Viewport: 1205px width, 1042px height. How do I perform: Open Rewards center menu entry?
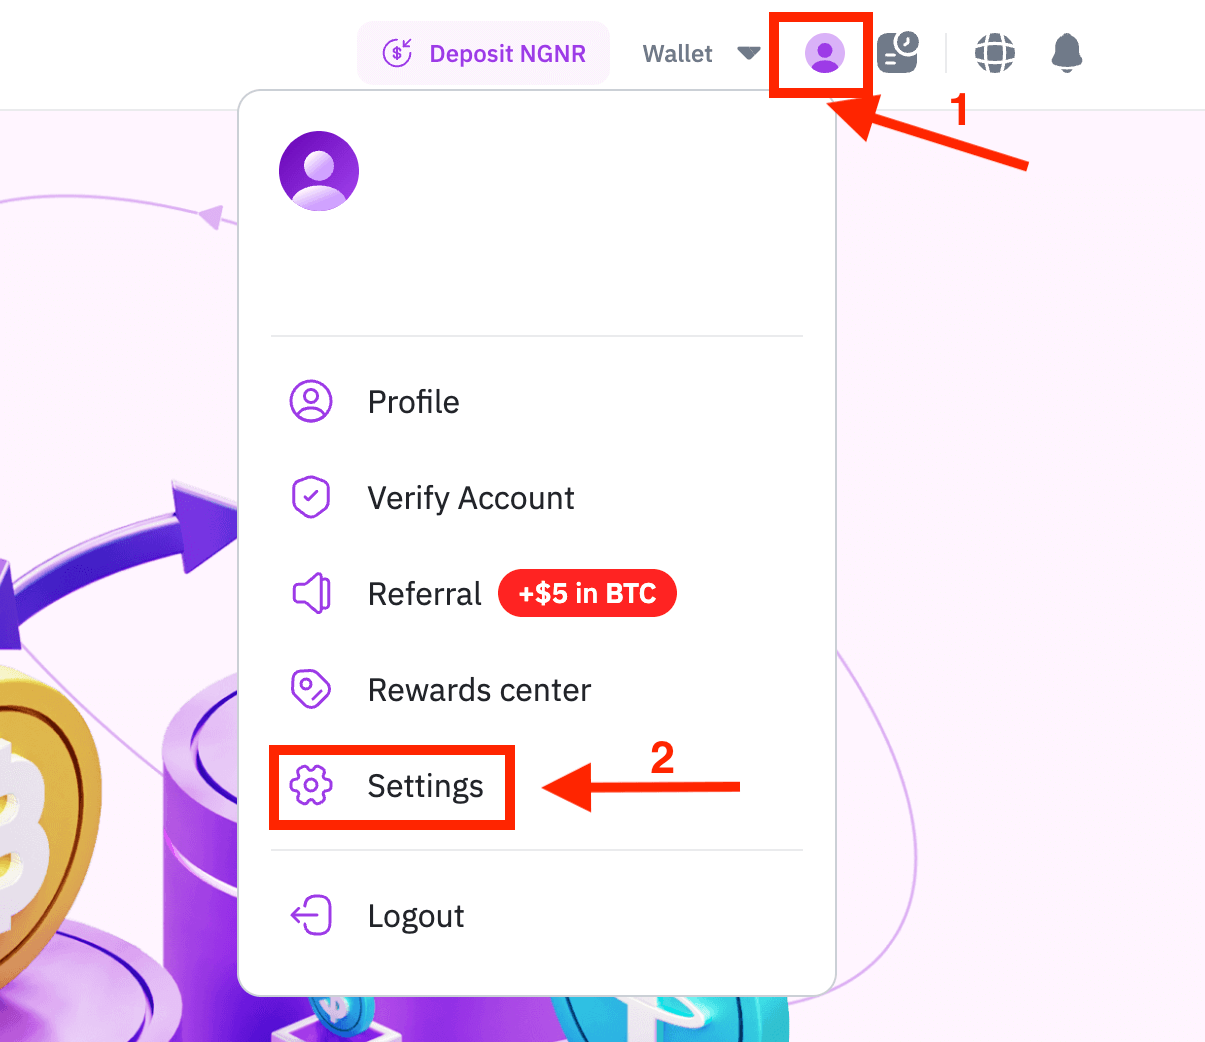(480, 690)
